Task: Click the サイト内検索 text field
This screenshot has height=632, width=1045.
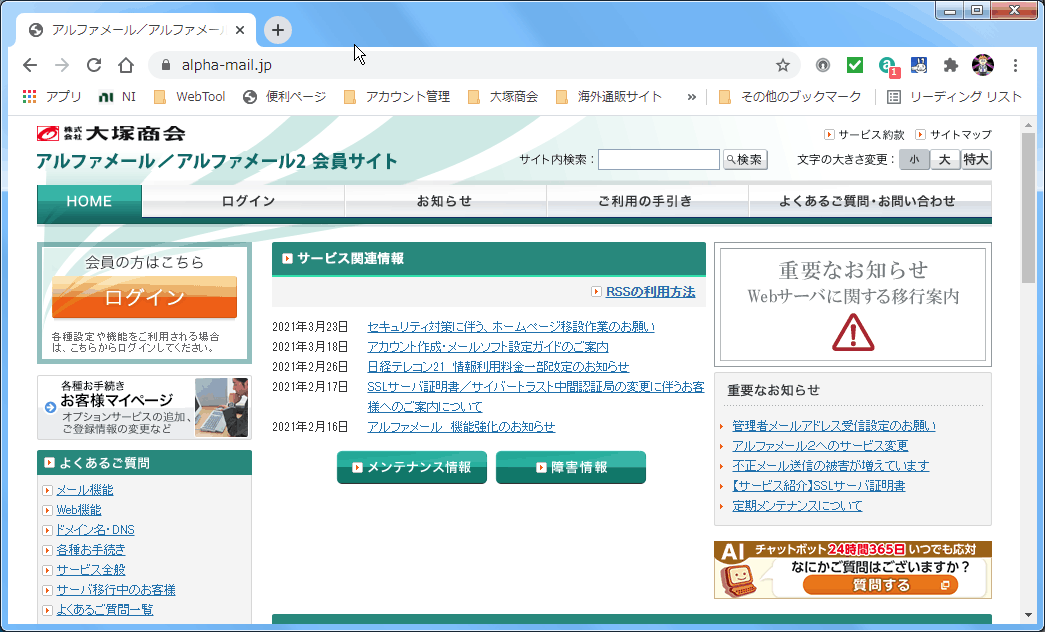Action: (x=658, y=159)
